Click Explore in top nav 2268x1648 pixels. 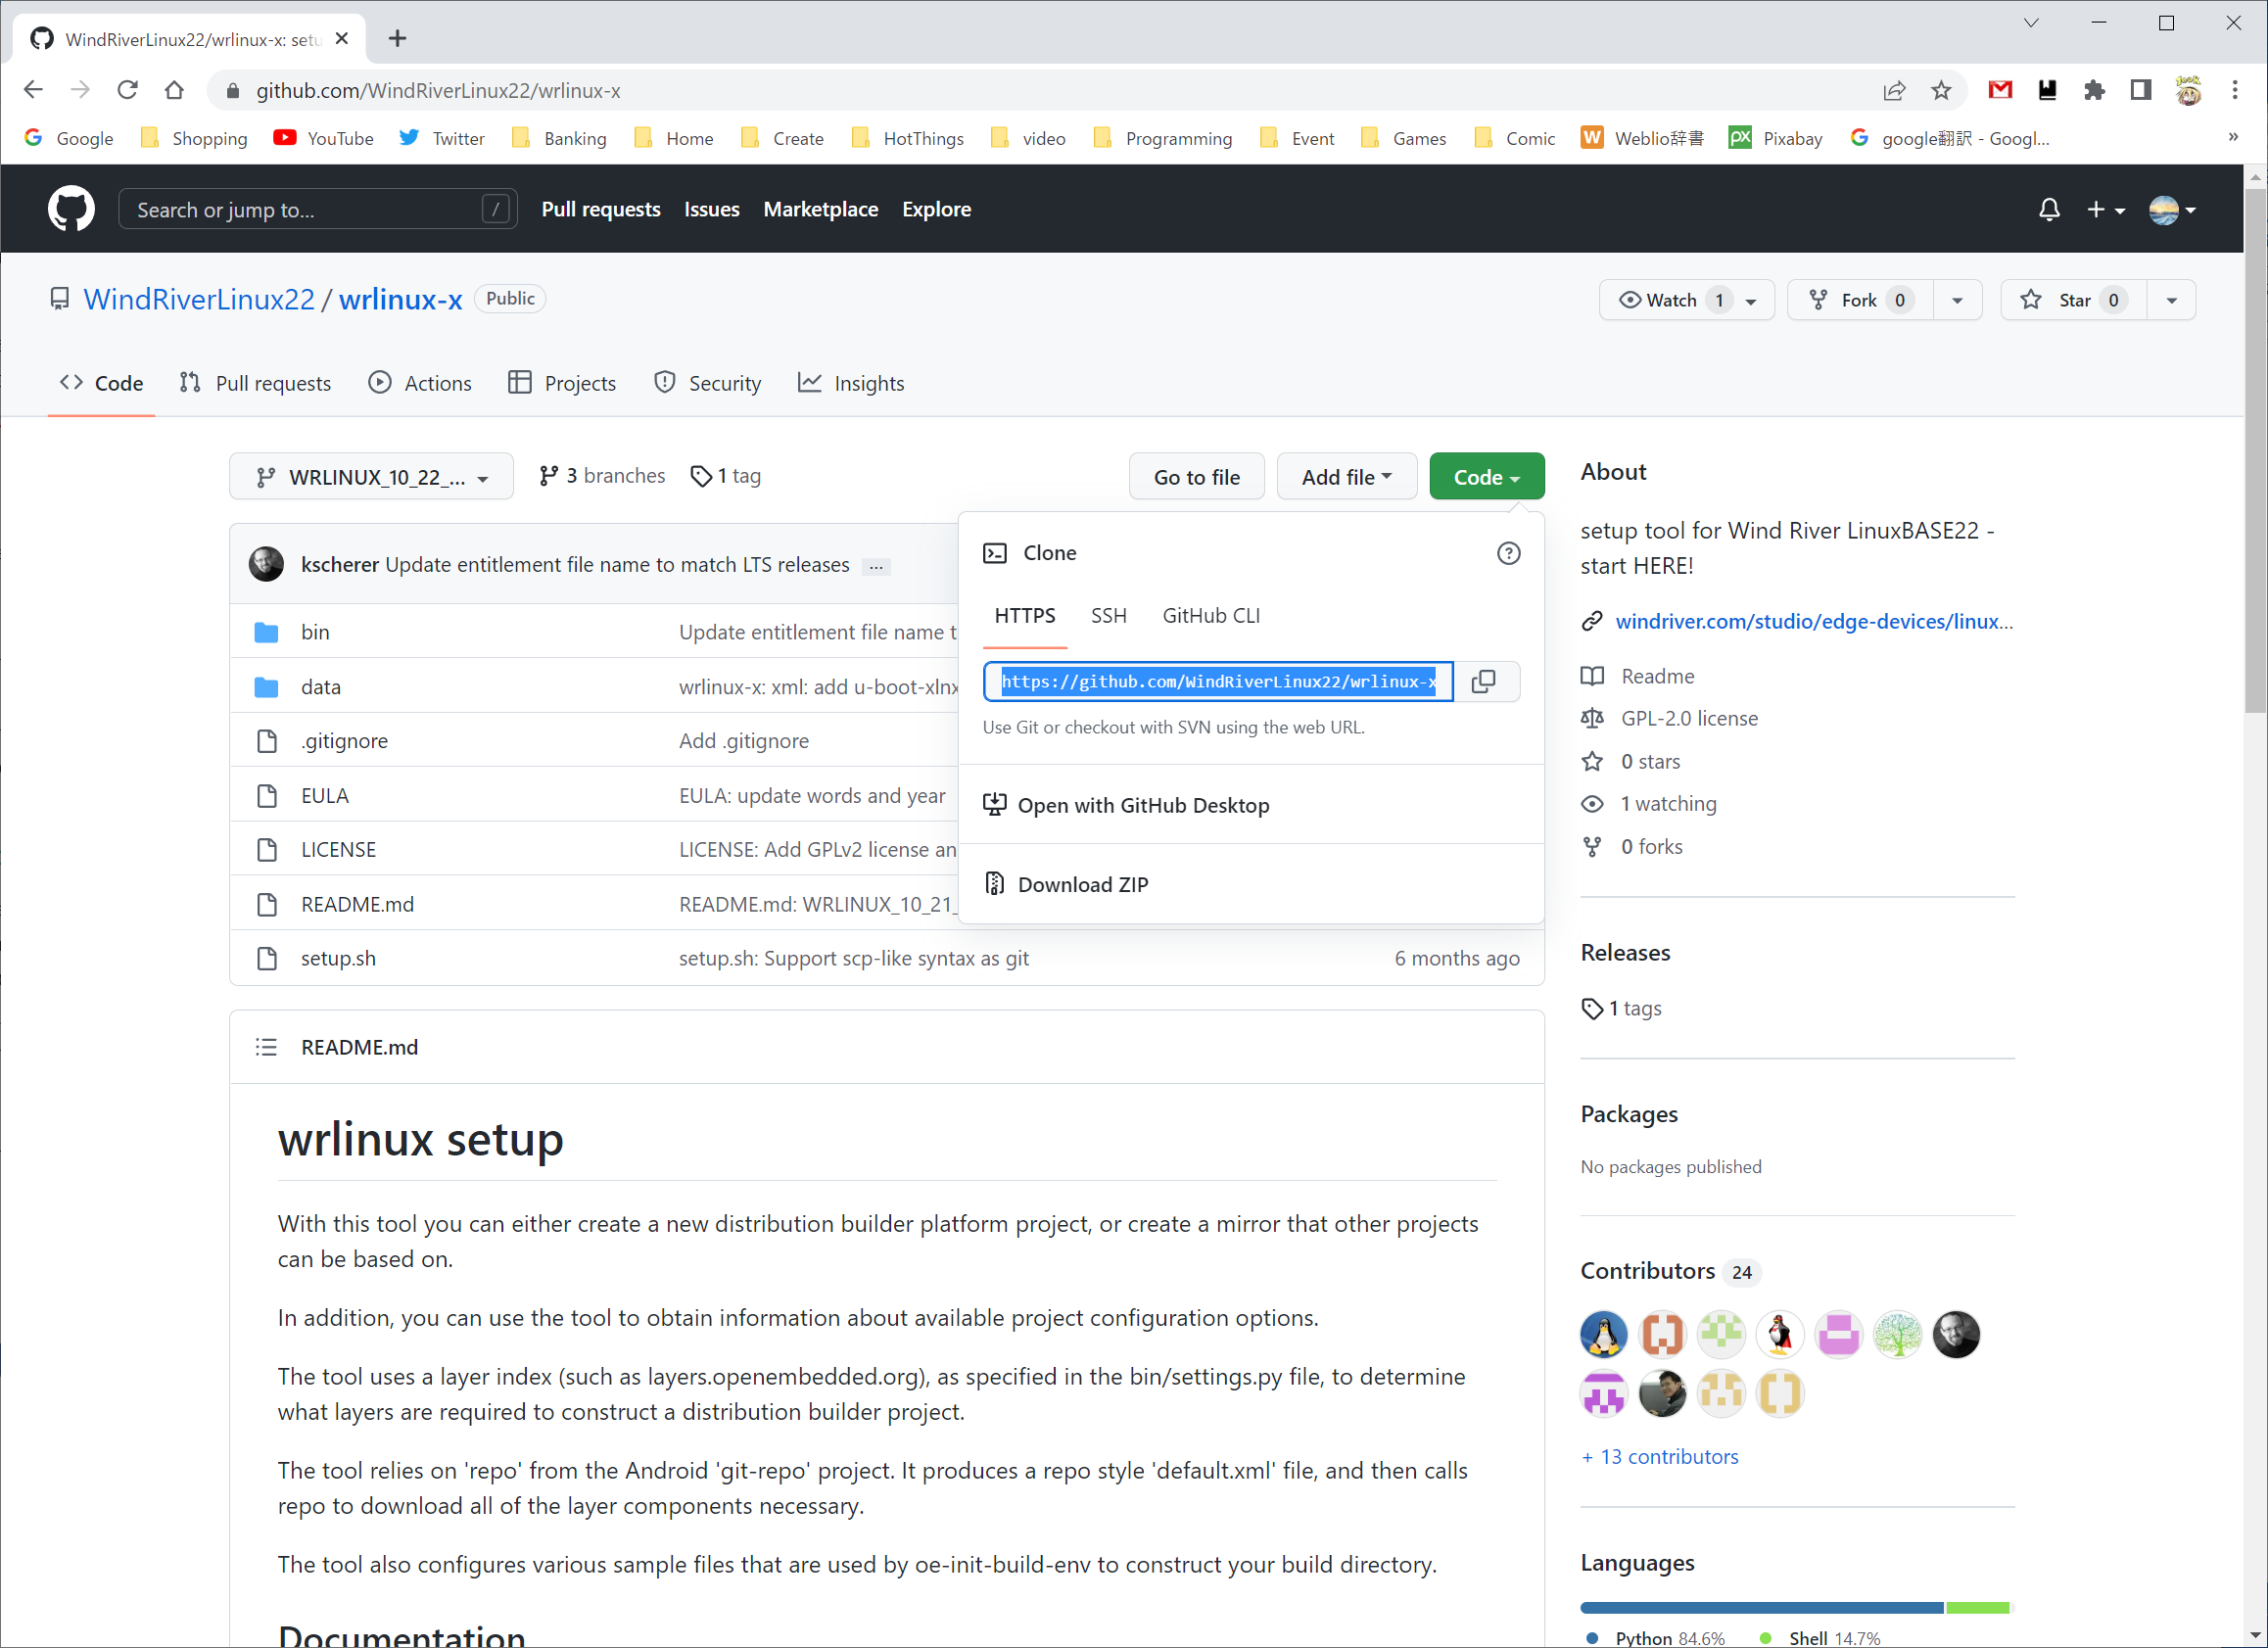(936, 209)
